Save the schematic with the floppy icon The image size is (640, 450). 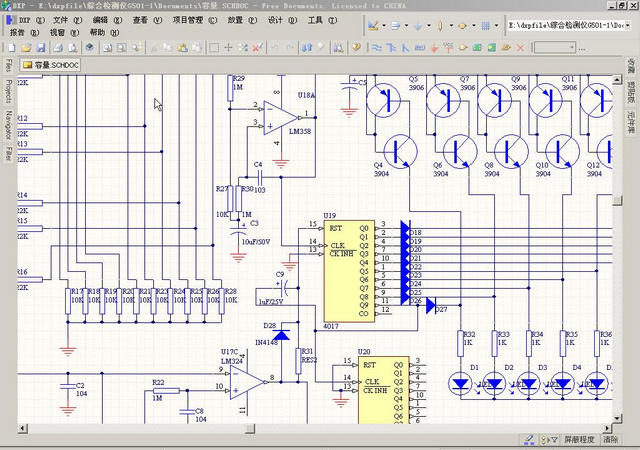click(41, 48)
